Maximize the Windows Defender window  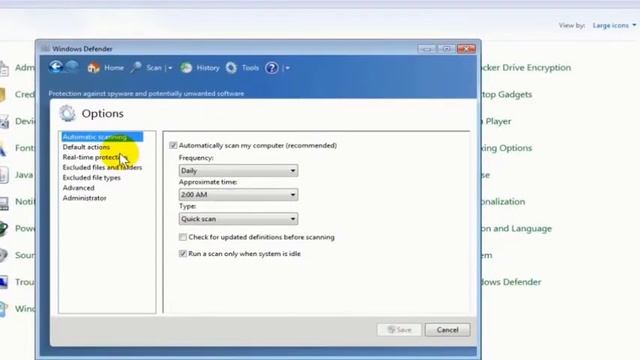447,49
